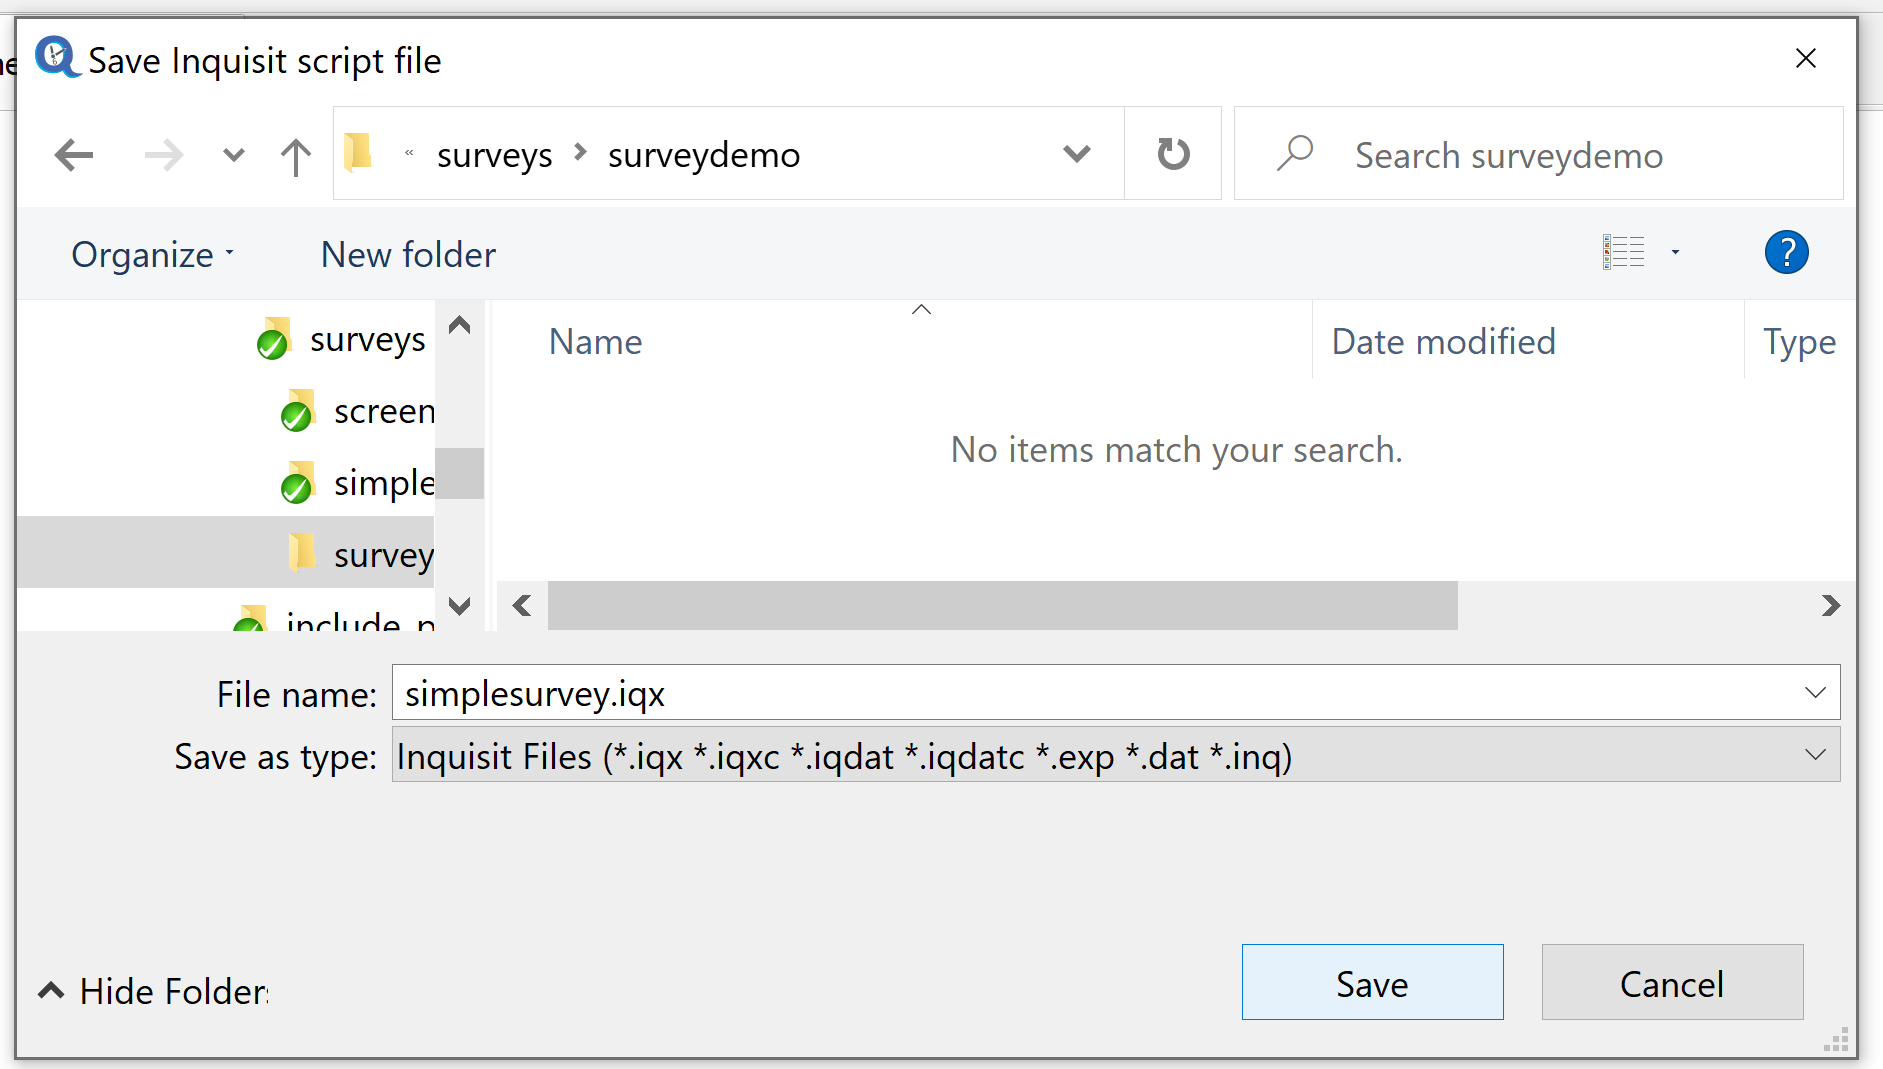Viewport: 1883px width, 1069px height.
Task: Open the File name dropdown arrow
Action: (x=1815, y=693)
